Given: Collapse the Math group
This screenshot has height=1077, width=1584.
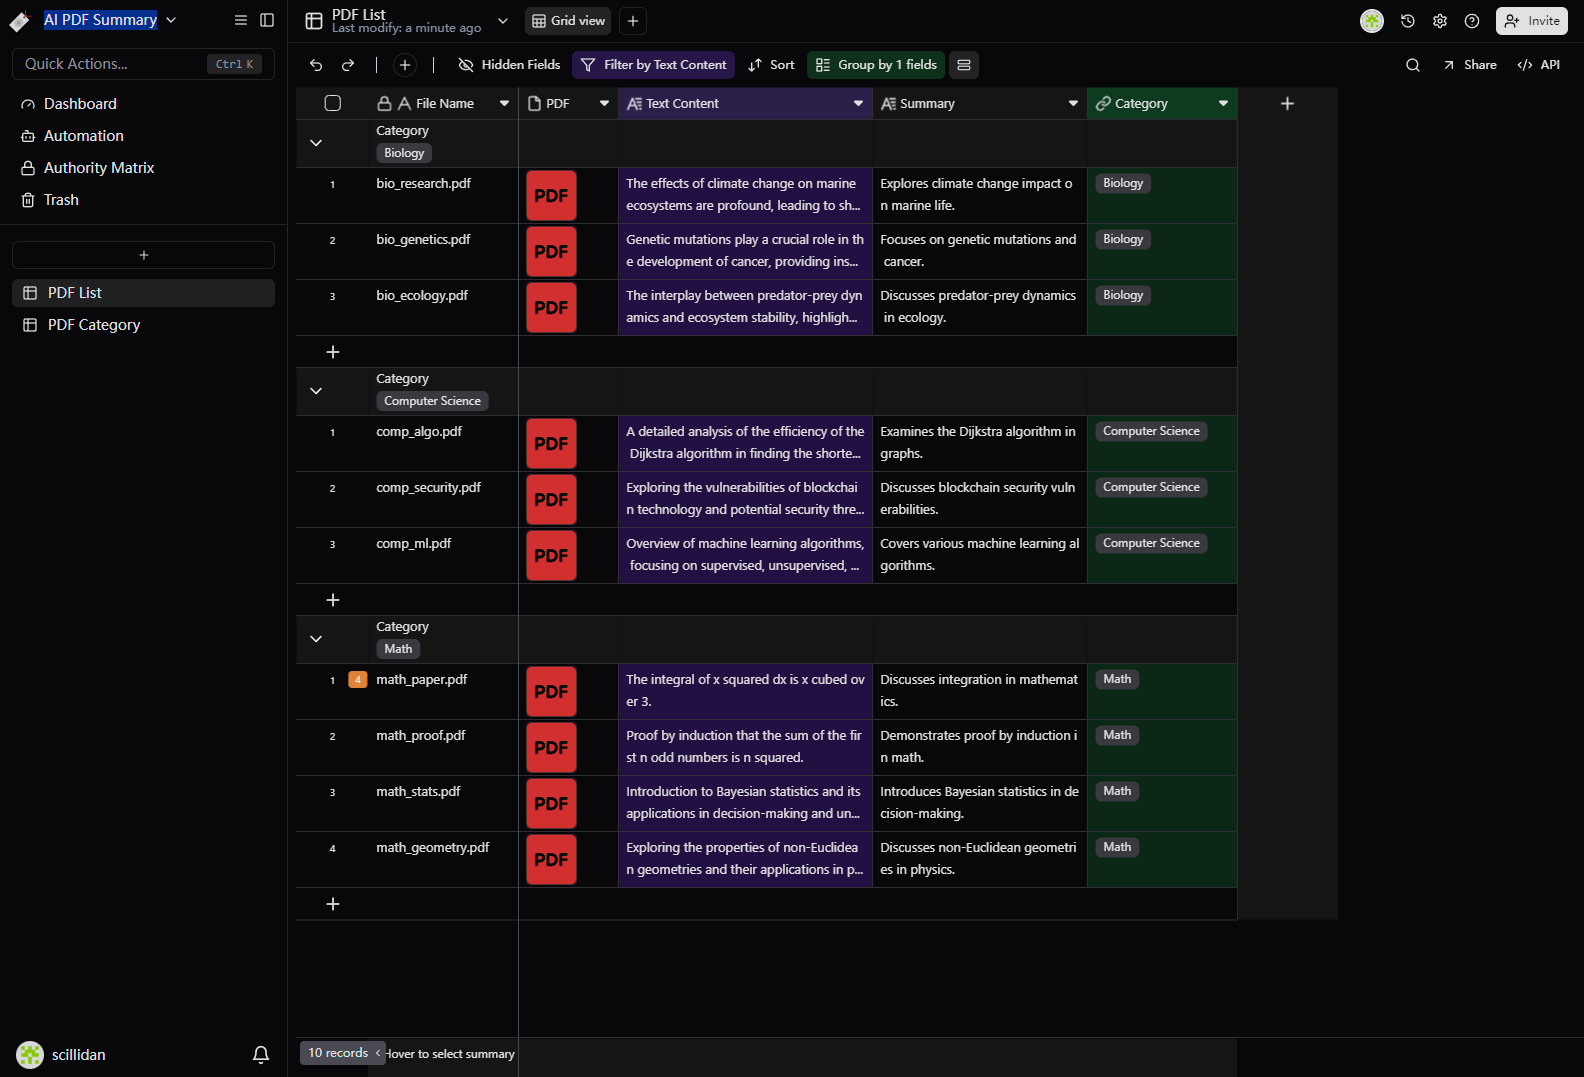Looking at the screenshot, I should [316, 639].
